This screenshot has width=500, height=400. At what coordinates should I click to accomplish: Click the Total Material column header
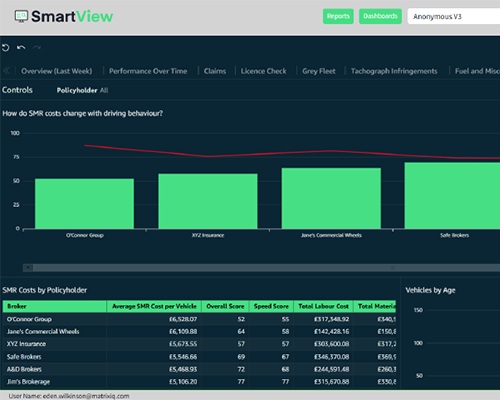click(x=375, y=306)
